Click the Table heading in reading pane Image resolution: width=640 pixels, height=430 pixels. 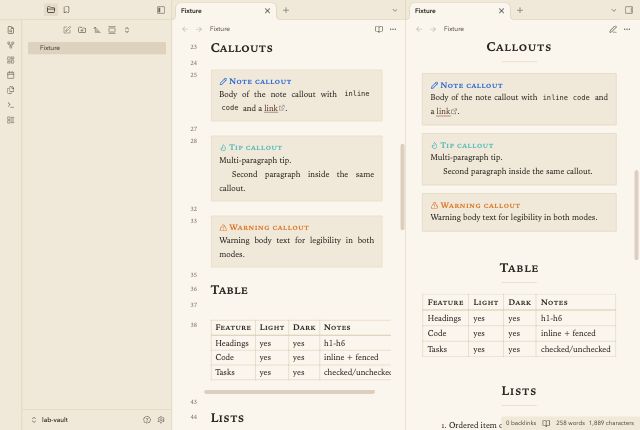tap(519, 268)
